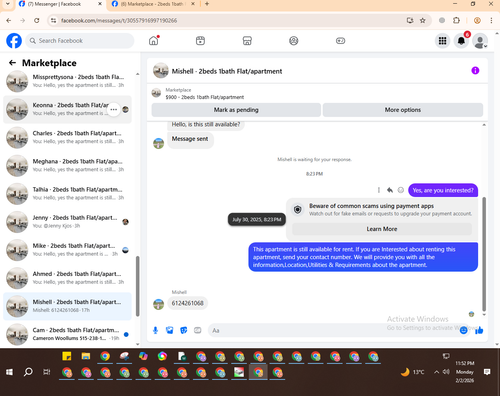Click the Search Facebook field
Viewport: 500px width, 396px height.
[x=80, y=41]
